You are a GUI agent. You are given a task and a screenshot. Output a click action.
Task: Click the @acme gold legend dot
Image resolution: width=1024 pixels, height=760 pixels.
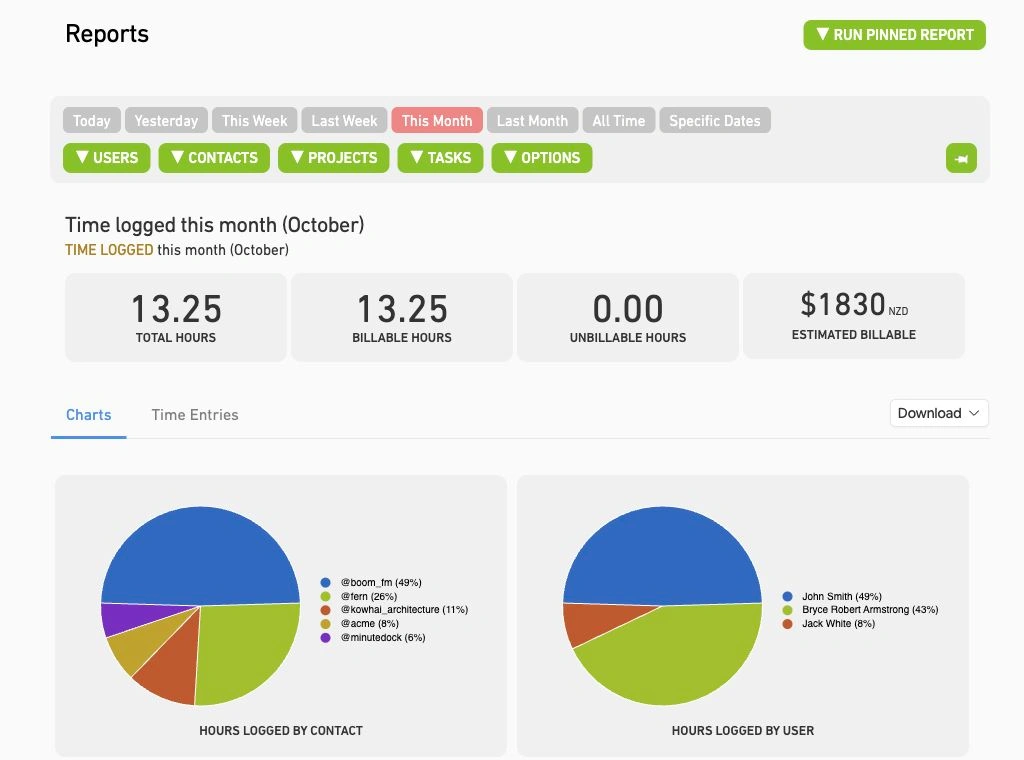[325, 624]
